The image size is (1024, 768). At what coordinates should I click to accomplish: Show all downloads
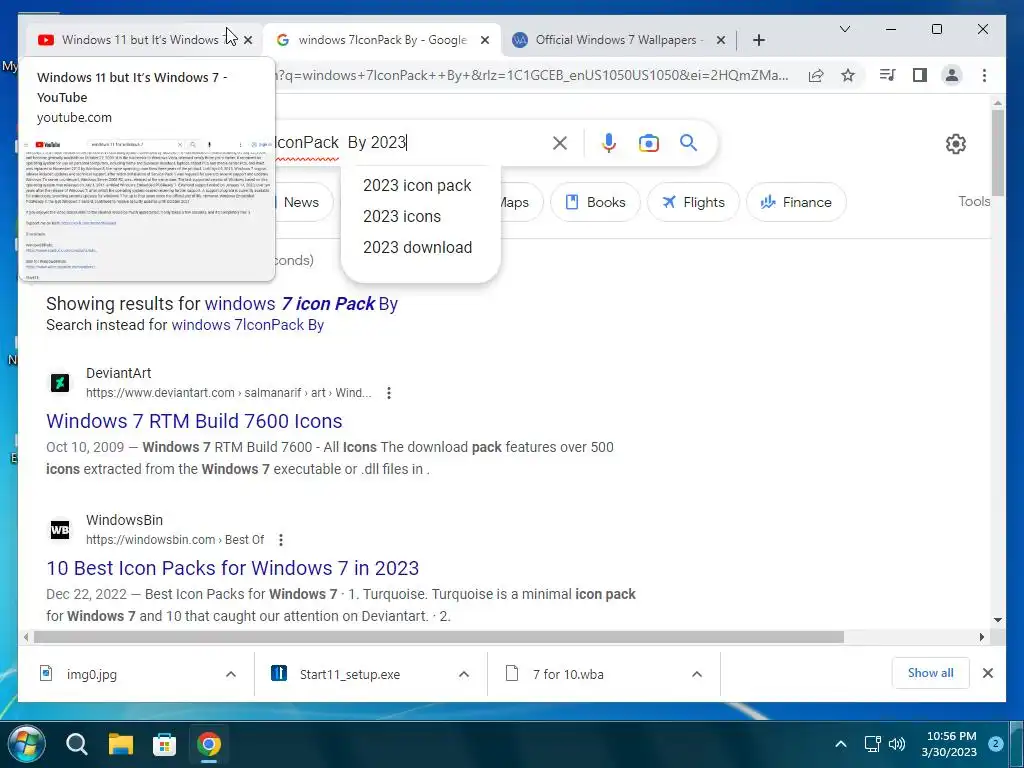click(x=930, y=673)
